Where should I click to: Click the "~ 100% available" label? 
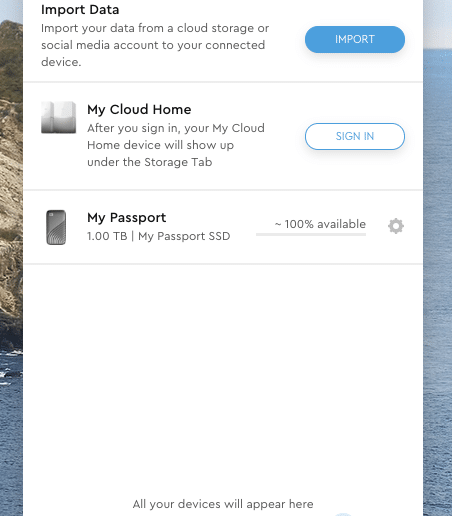click(x=320, y=224)
